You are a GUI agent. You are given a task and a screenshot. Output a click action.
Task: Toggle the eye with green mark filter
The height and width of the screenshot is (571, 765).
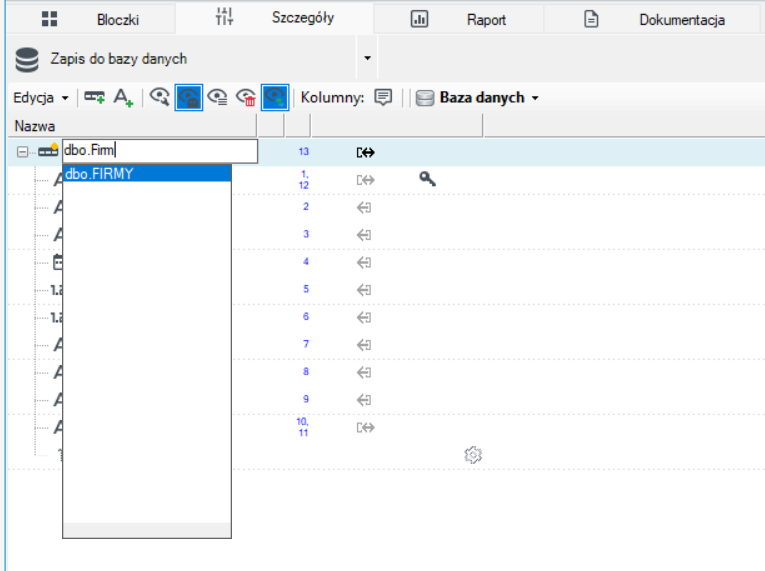coord(275,98)
